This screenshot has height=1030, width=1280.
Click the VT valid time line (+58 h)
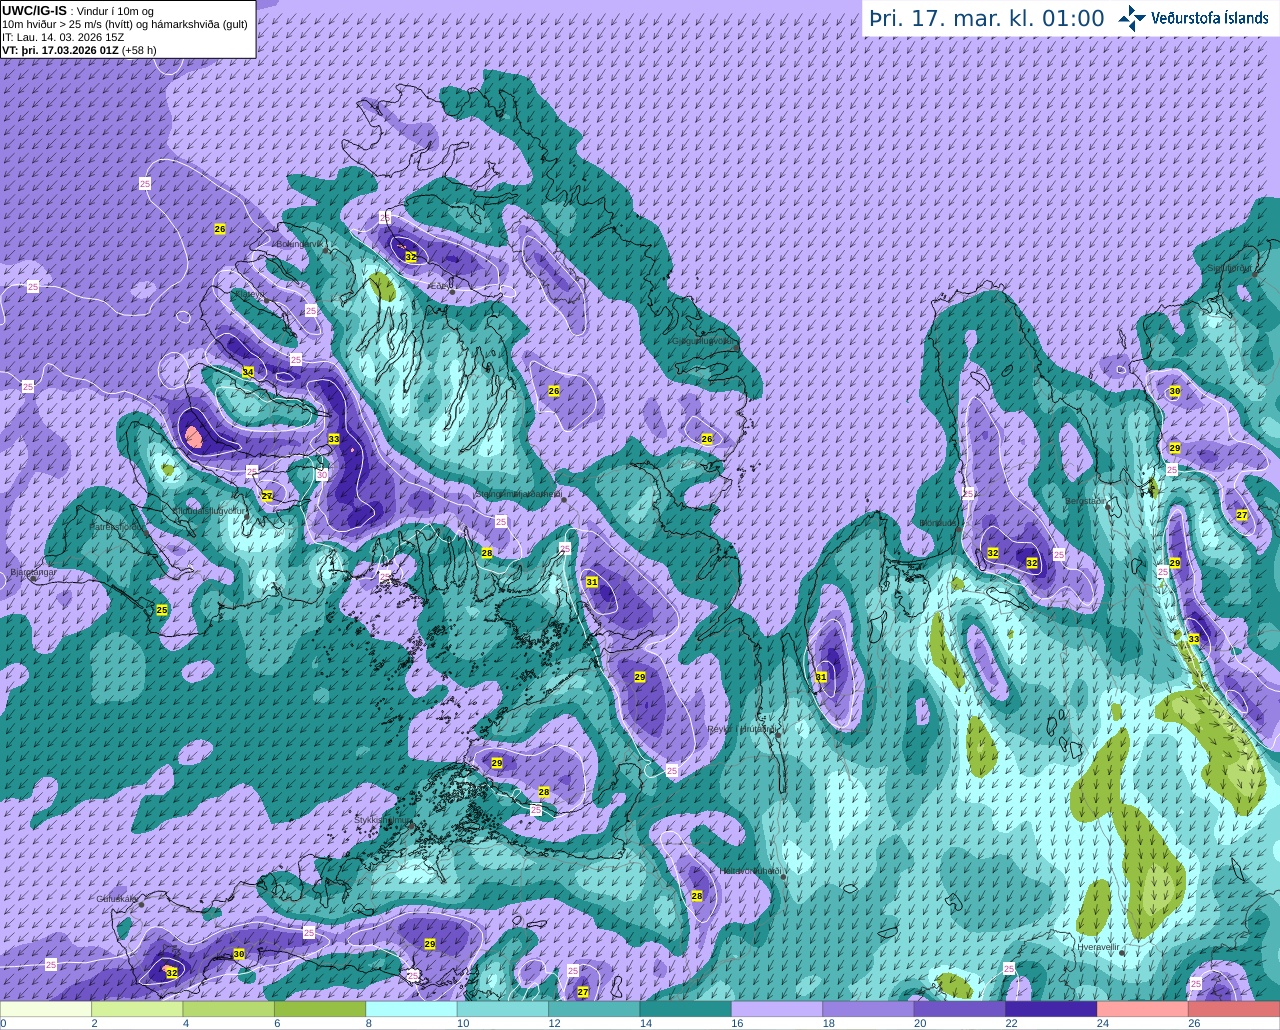(79, 50)
